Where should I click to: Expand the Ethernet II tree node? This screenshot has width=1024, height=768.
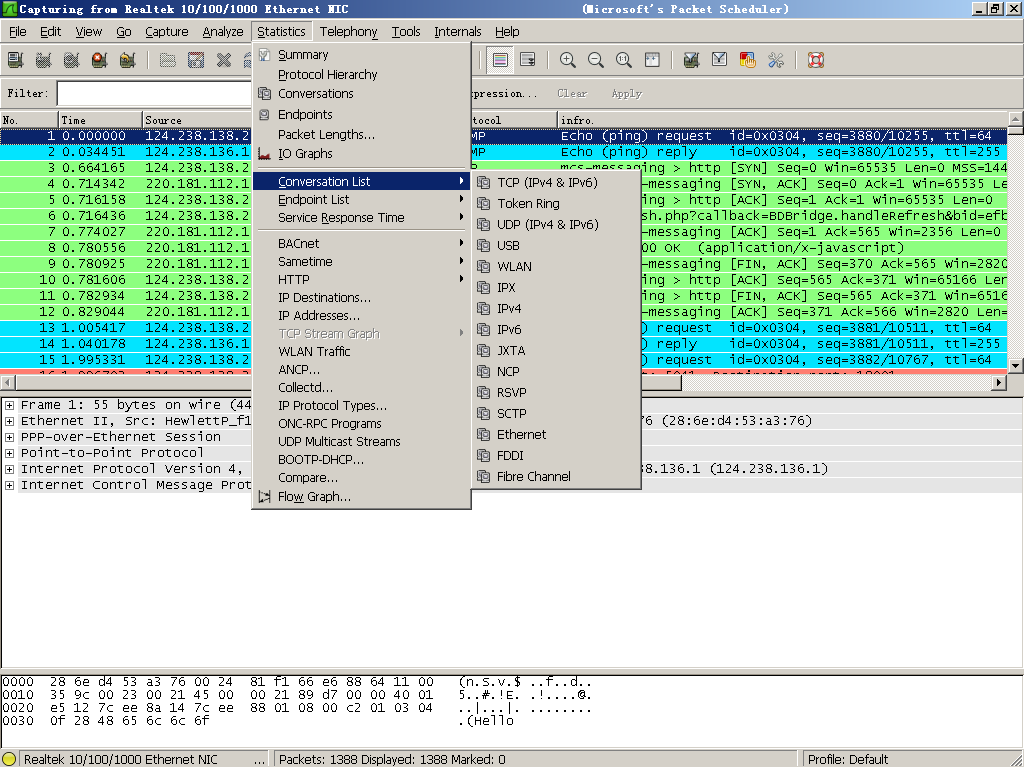tap(10, 421)
